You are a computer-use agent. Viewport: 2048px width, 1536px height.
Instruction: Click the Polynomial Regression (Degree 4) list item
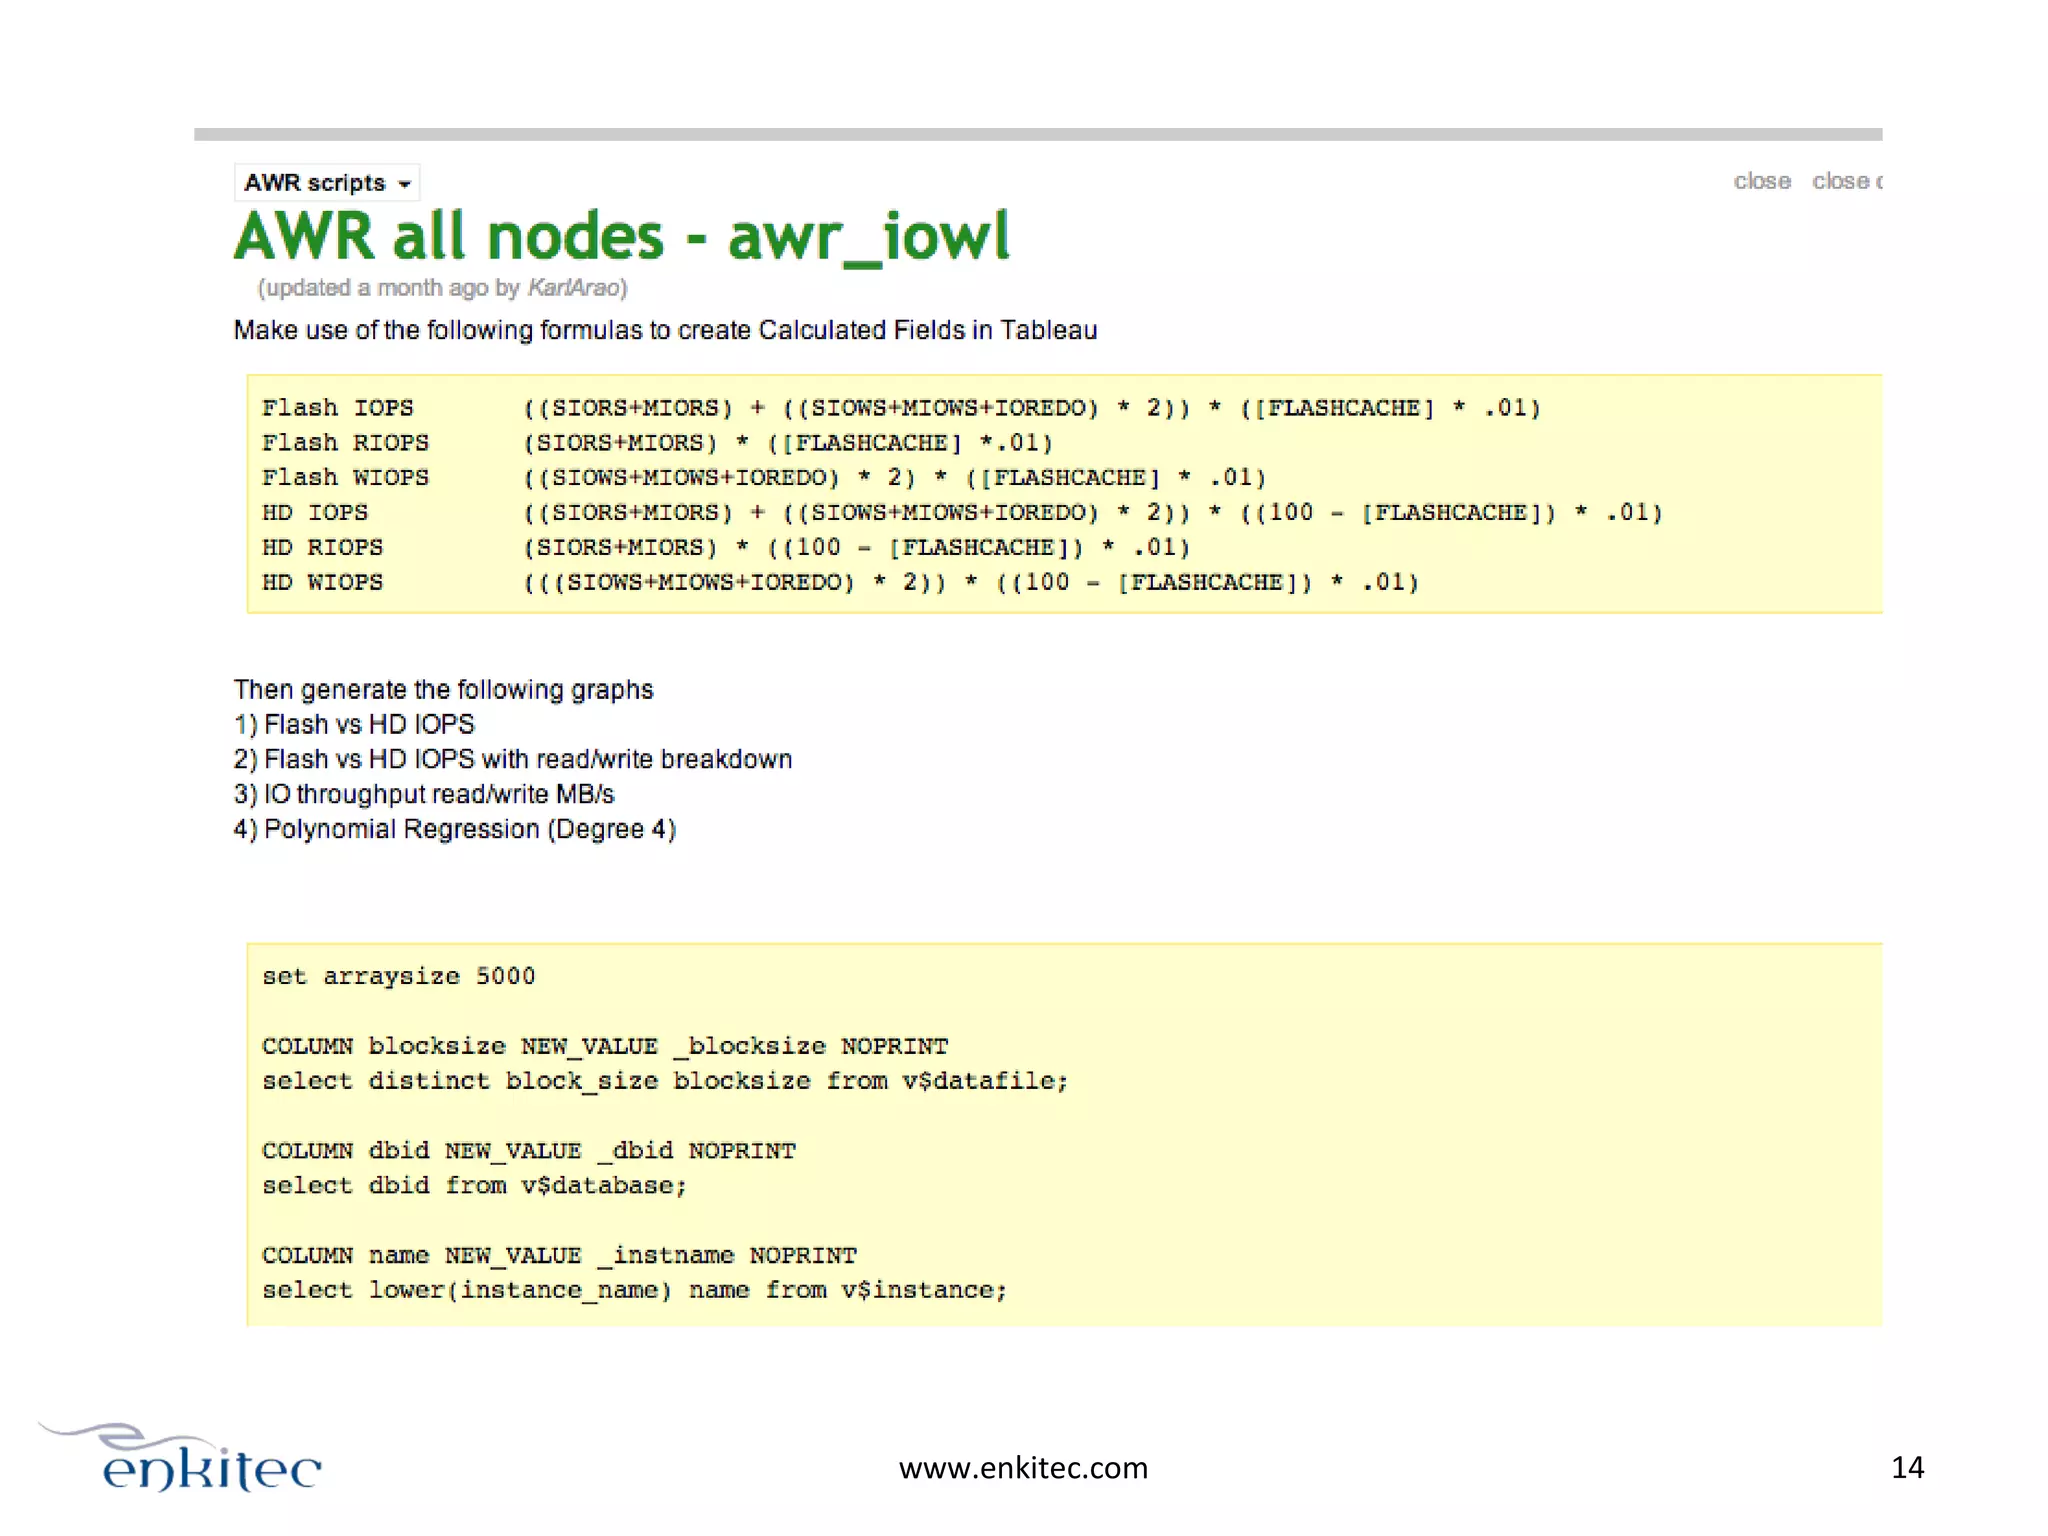click(455, 829)
